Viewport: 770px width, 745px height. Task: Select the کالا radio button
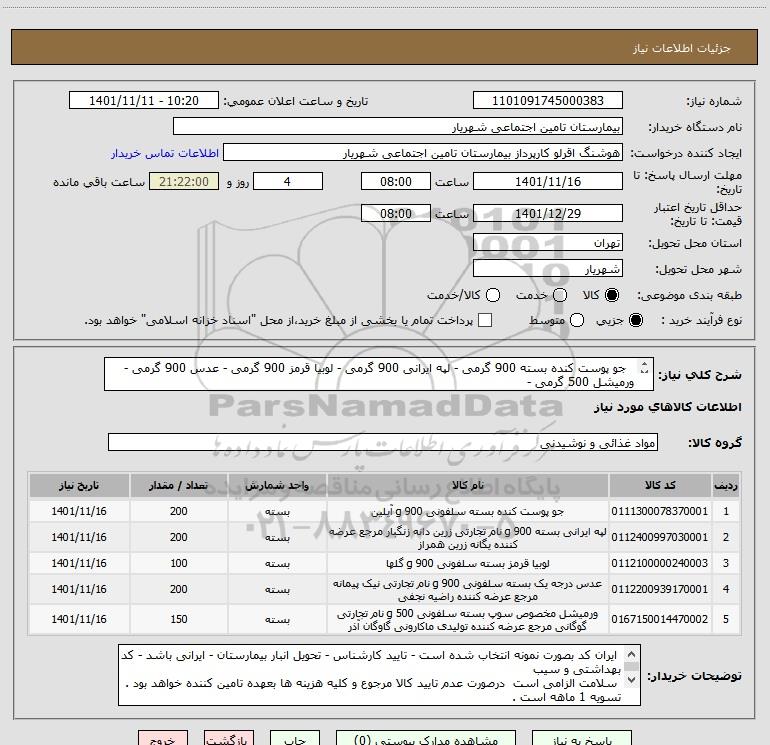[x=612, y=295]
